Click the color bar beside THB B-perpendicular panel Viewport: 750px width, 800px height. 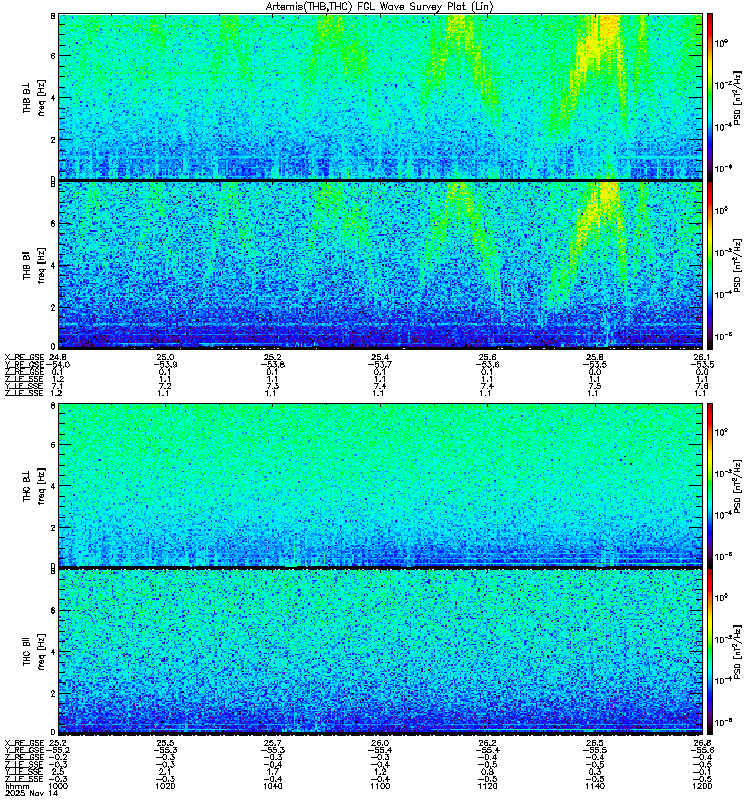click(x=710, y=96)
